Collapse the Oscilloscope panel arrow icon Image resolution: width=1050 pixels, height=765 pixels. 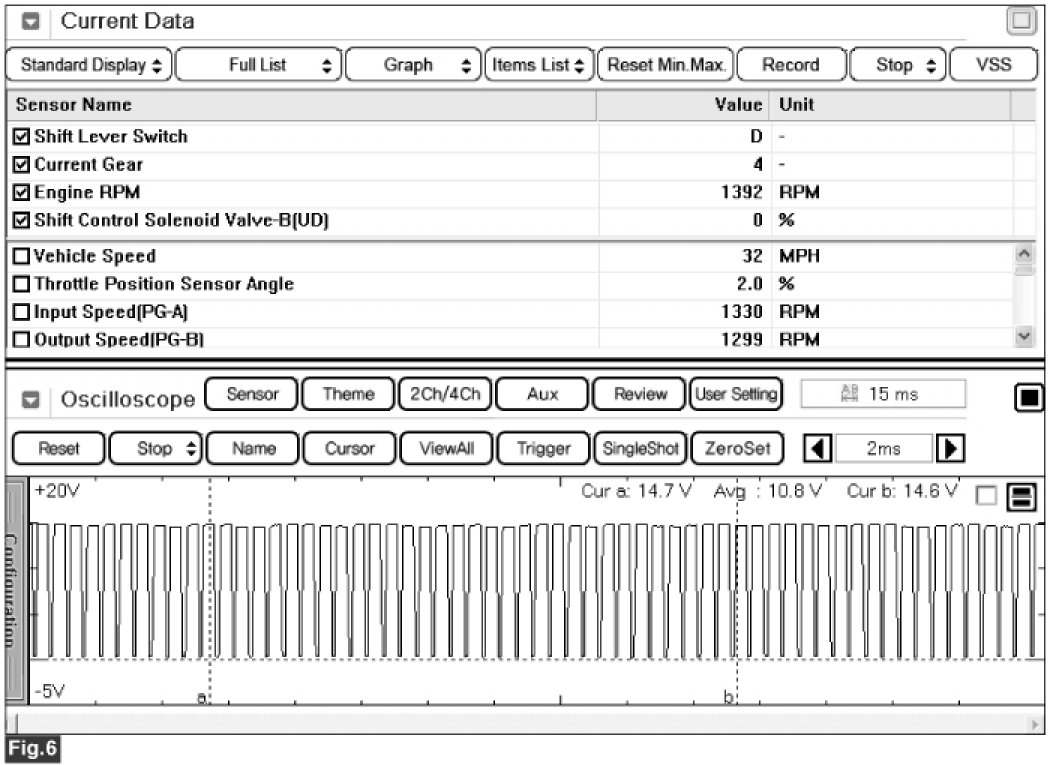tap(31, 400)
